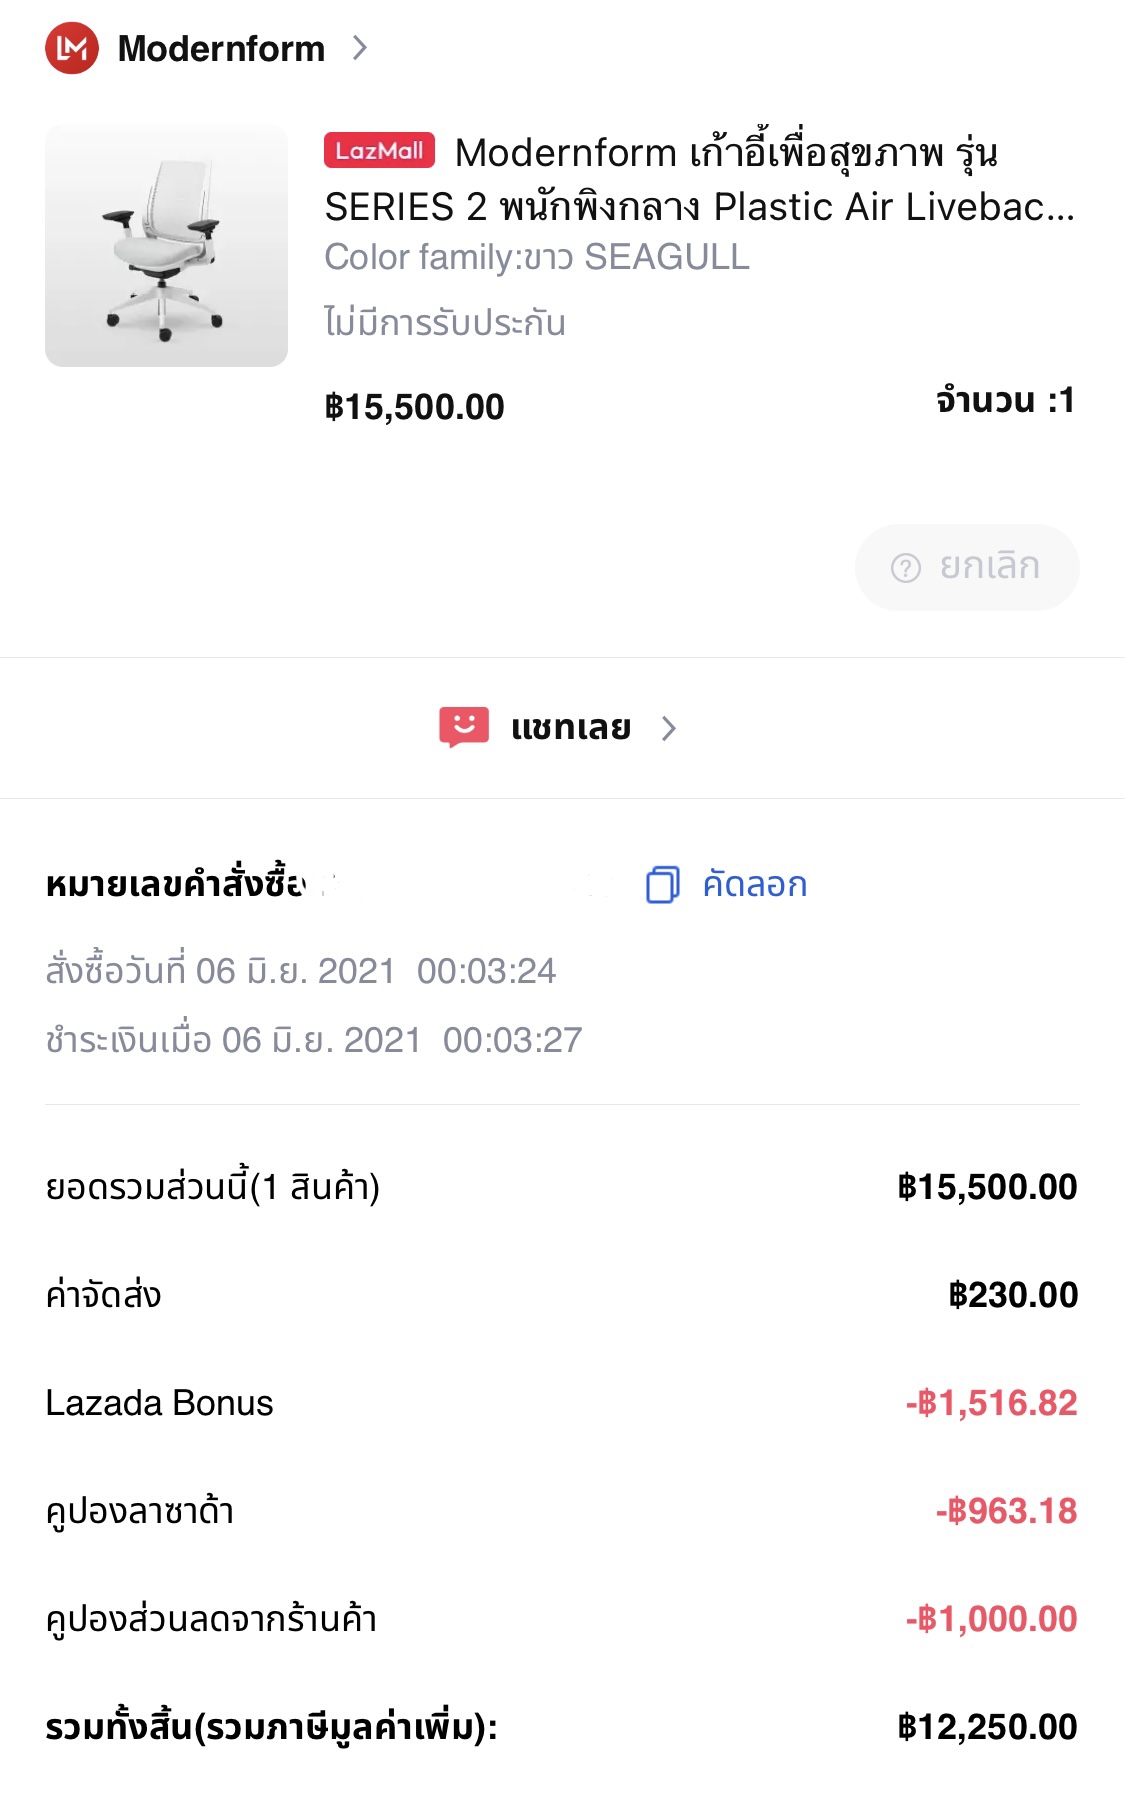Open the Modernform store name link
Image resolution: width=1125 pixels, height=1816 pixels.
click(x=221, y=48)
